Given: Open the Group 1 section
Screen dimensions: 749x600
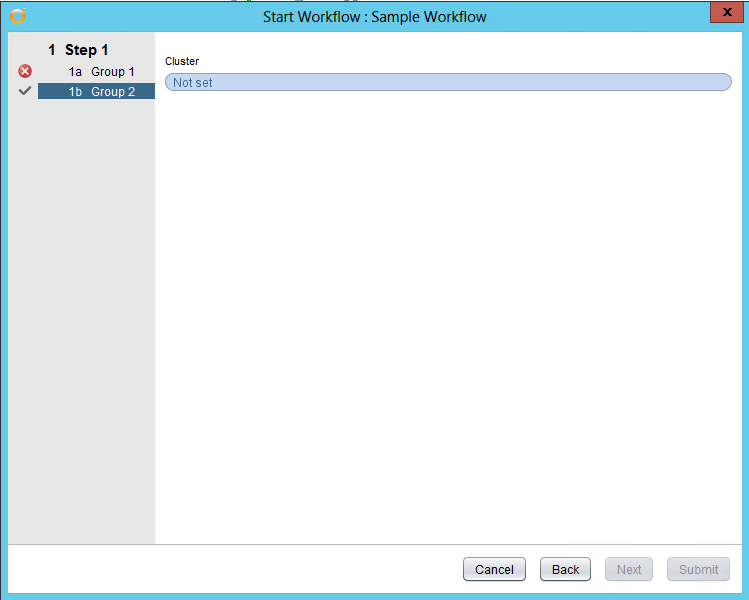Looking at the screenshot, I should point(112,72).
